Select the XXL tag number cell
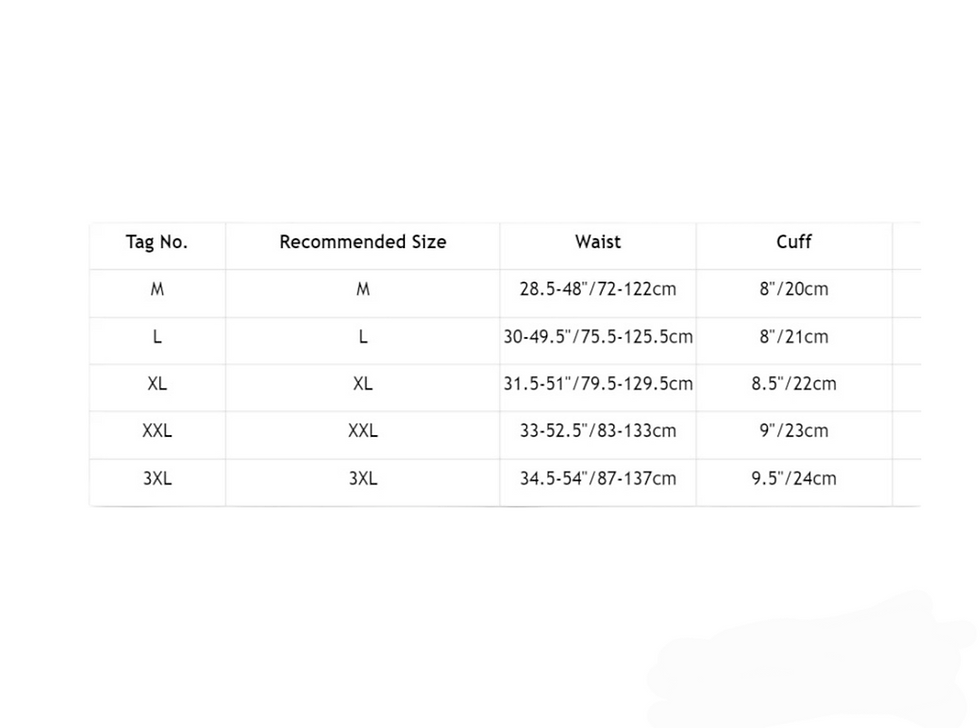The height and width of the screenshot is (728, 980). pyautogui.click(x=157, y=431)
